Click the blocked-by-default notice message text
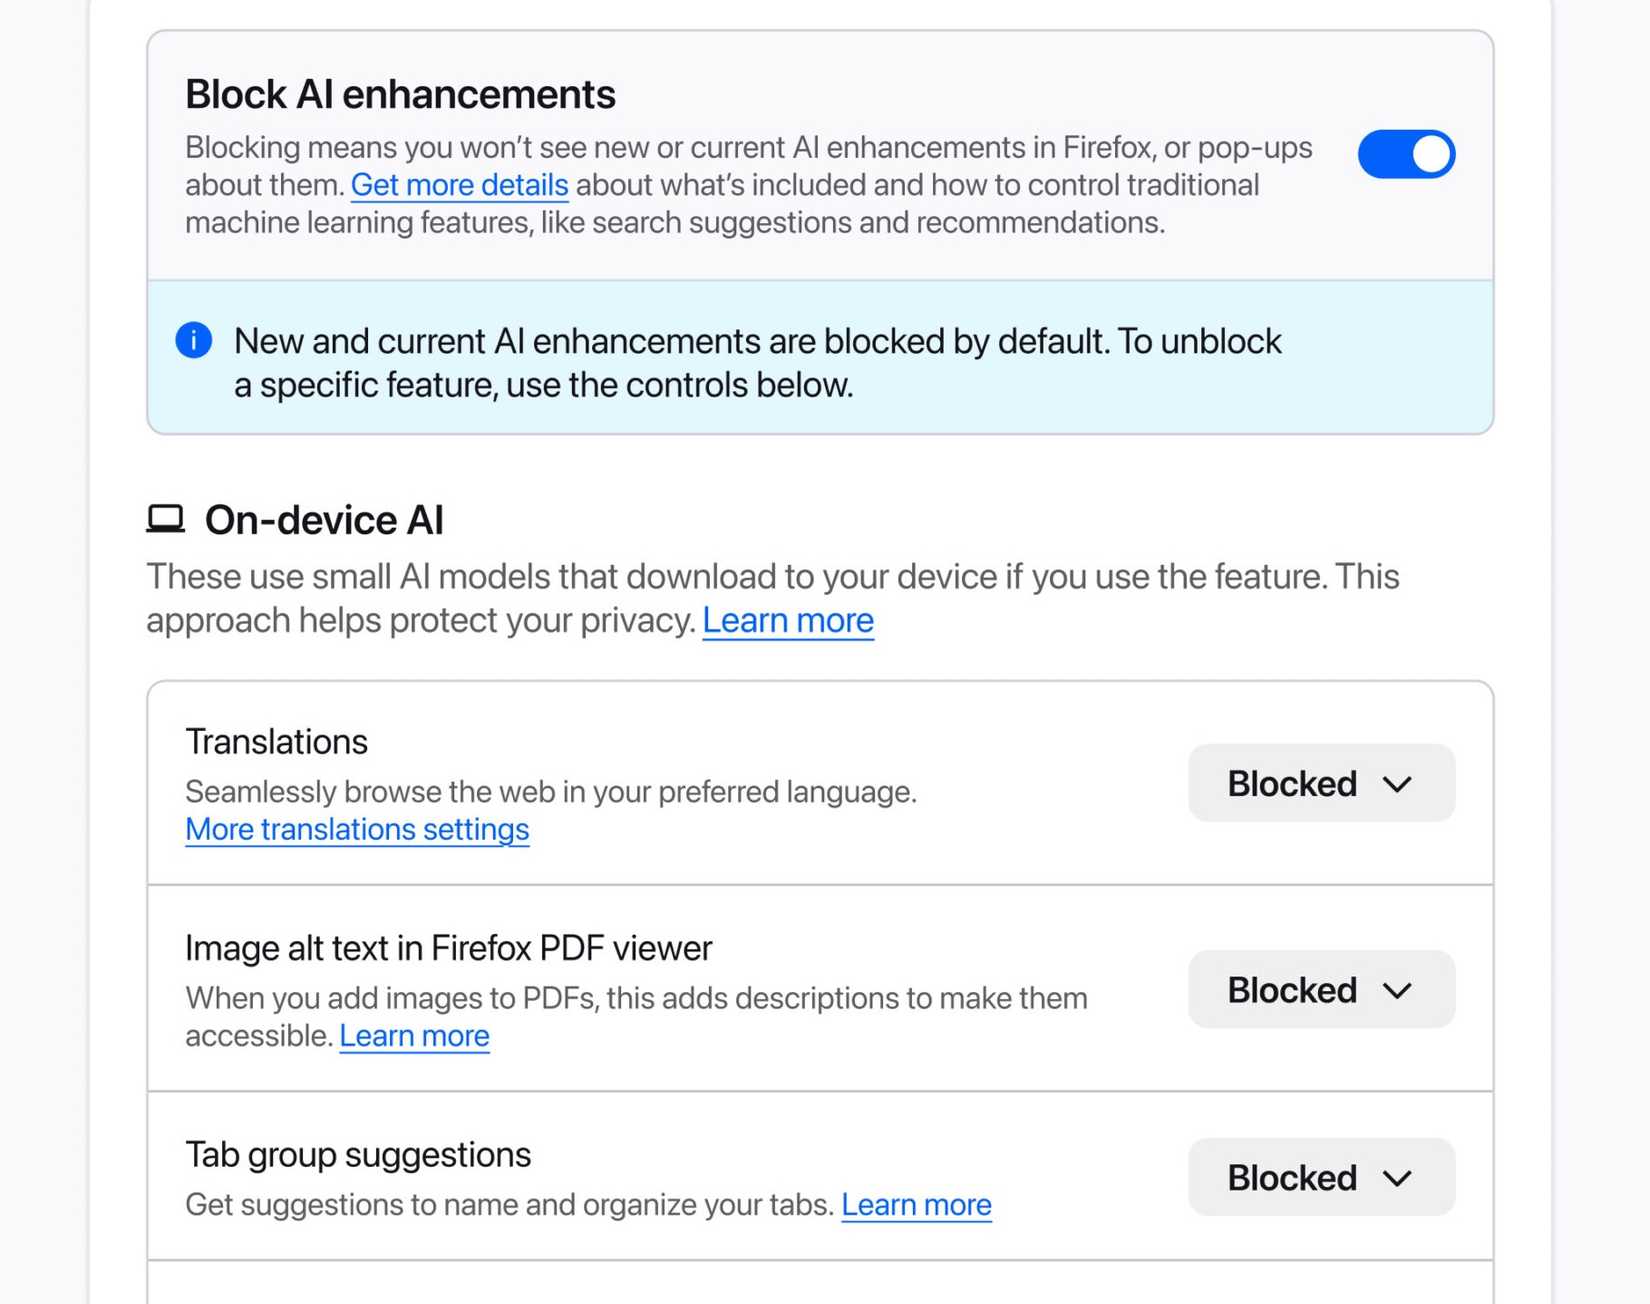 [757, 362]
